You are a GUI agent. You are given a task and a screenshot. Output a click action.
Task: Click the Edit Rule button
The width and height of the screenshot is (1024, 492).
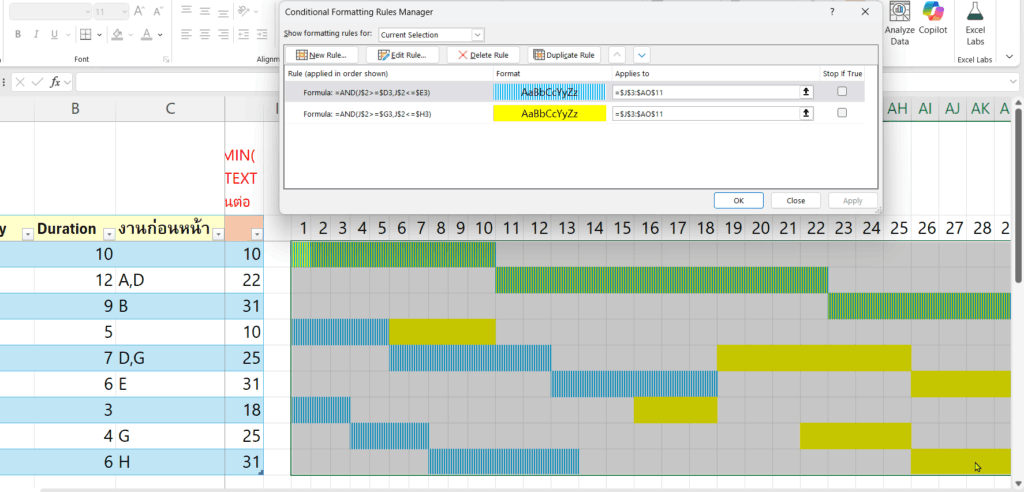[402, 55]
